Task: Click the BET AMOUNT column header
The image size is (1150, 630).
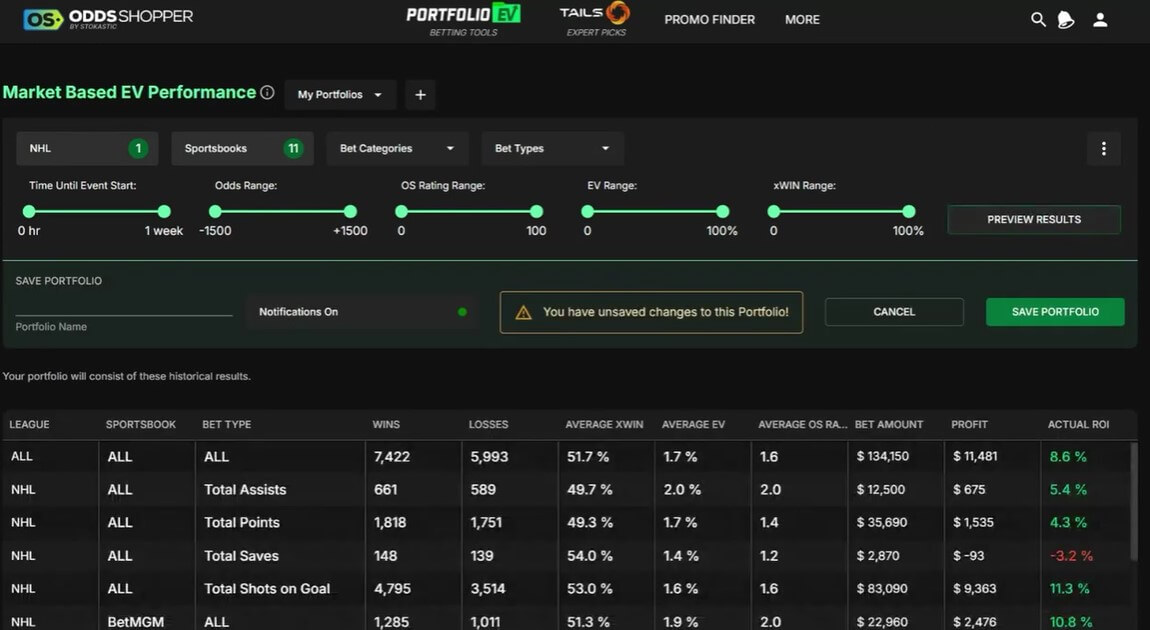Action: point(889,425)
